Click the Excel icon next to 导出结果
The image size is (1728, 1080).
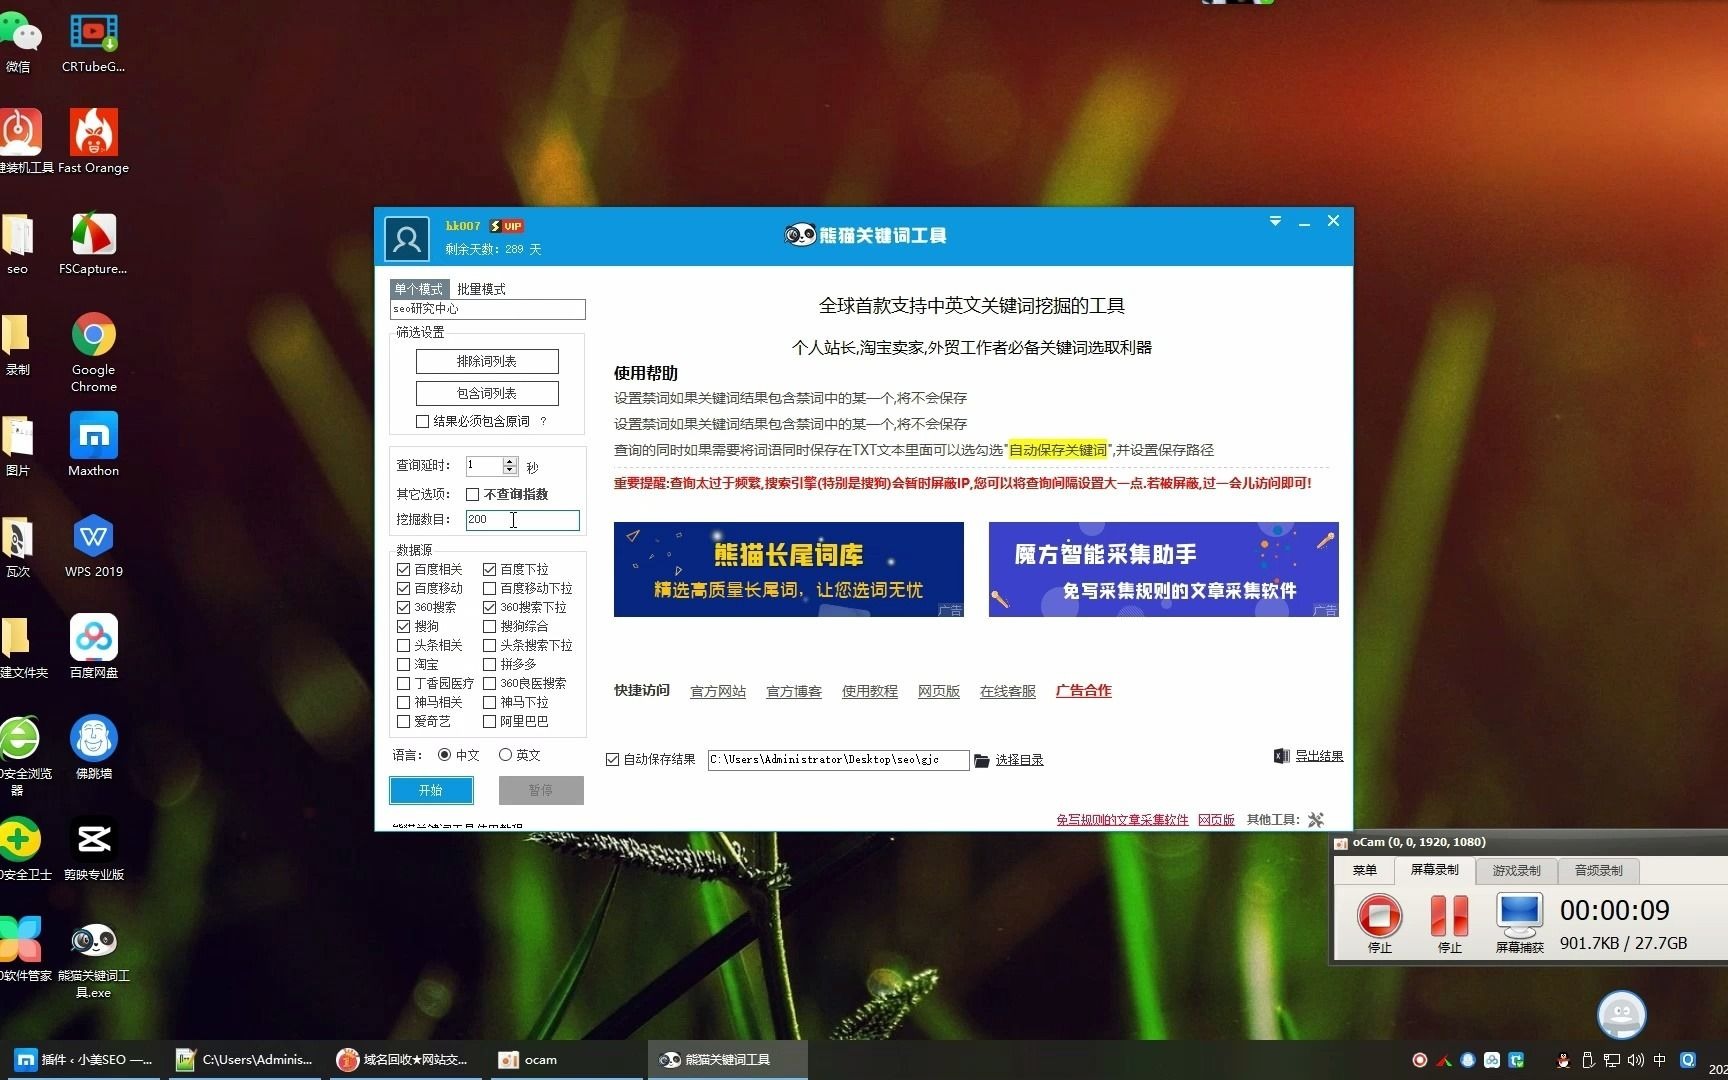pos(1281,756)
